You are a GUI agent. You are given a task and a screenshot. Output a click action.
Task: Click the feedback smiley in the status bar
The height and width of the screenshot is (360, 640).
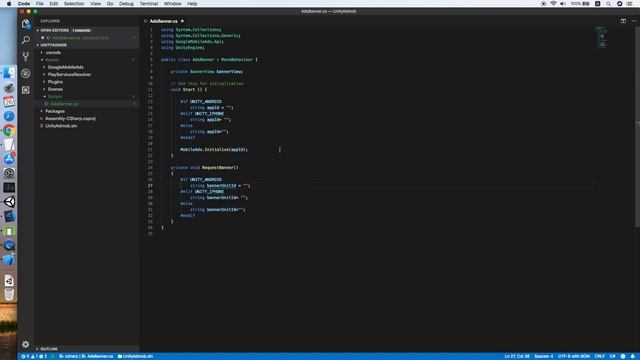(623, 356)
